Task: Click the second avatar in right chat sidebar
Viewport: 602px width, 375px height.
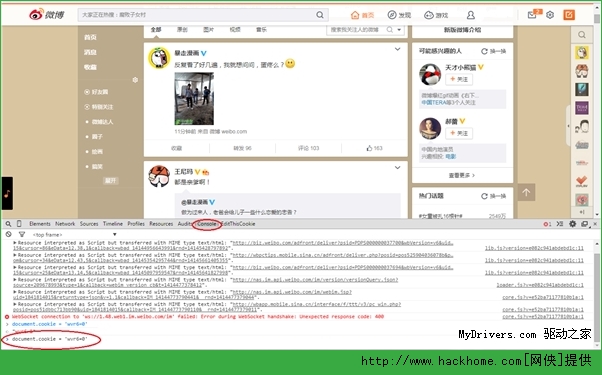Action: [x=582, y=71]
